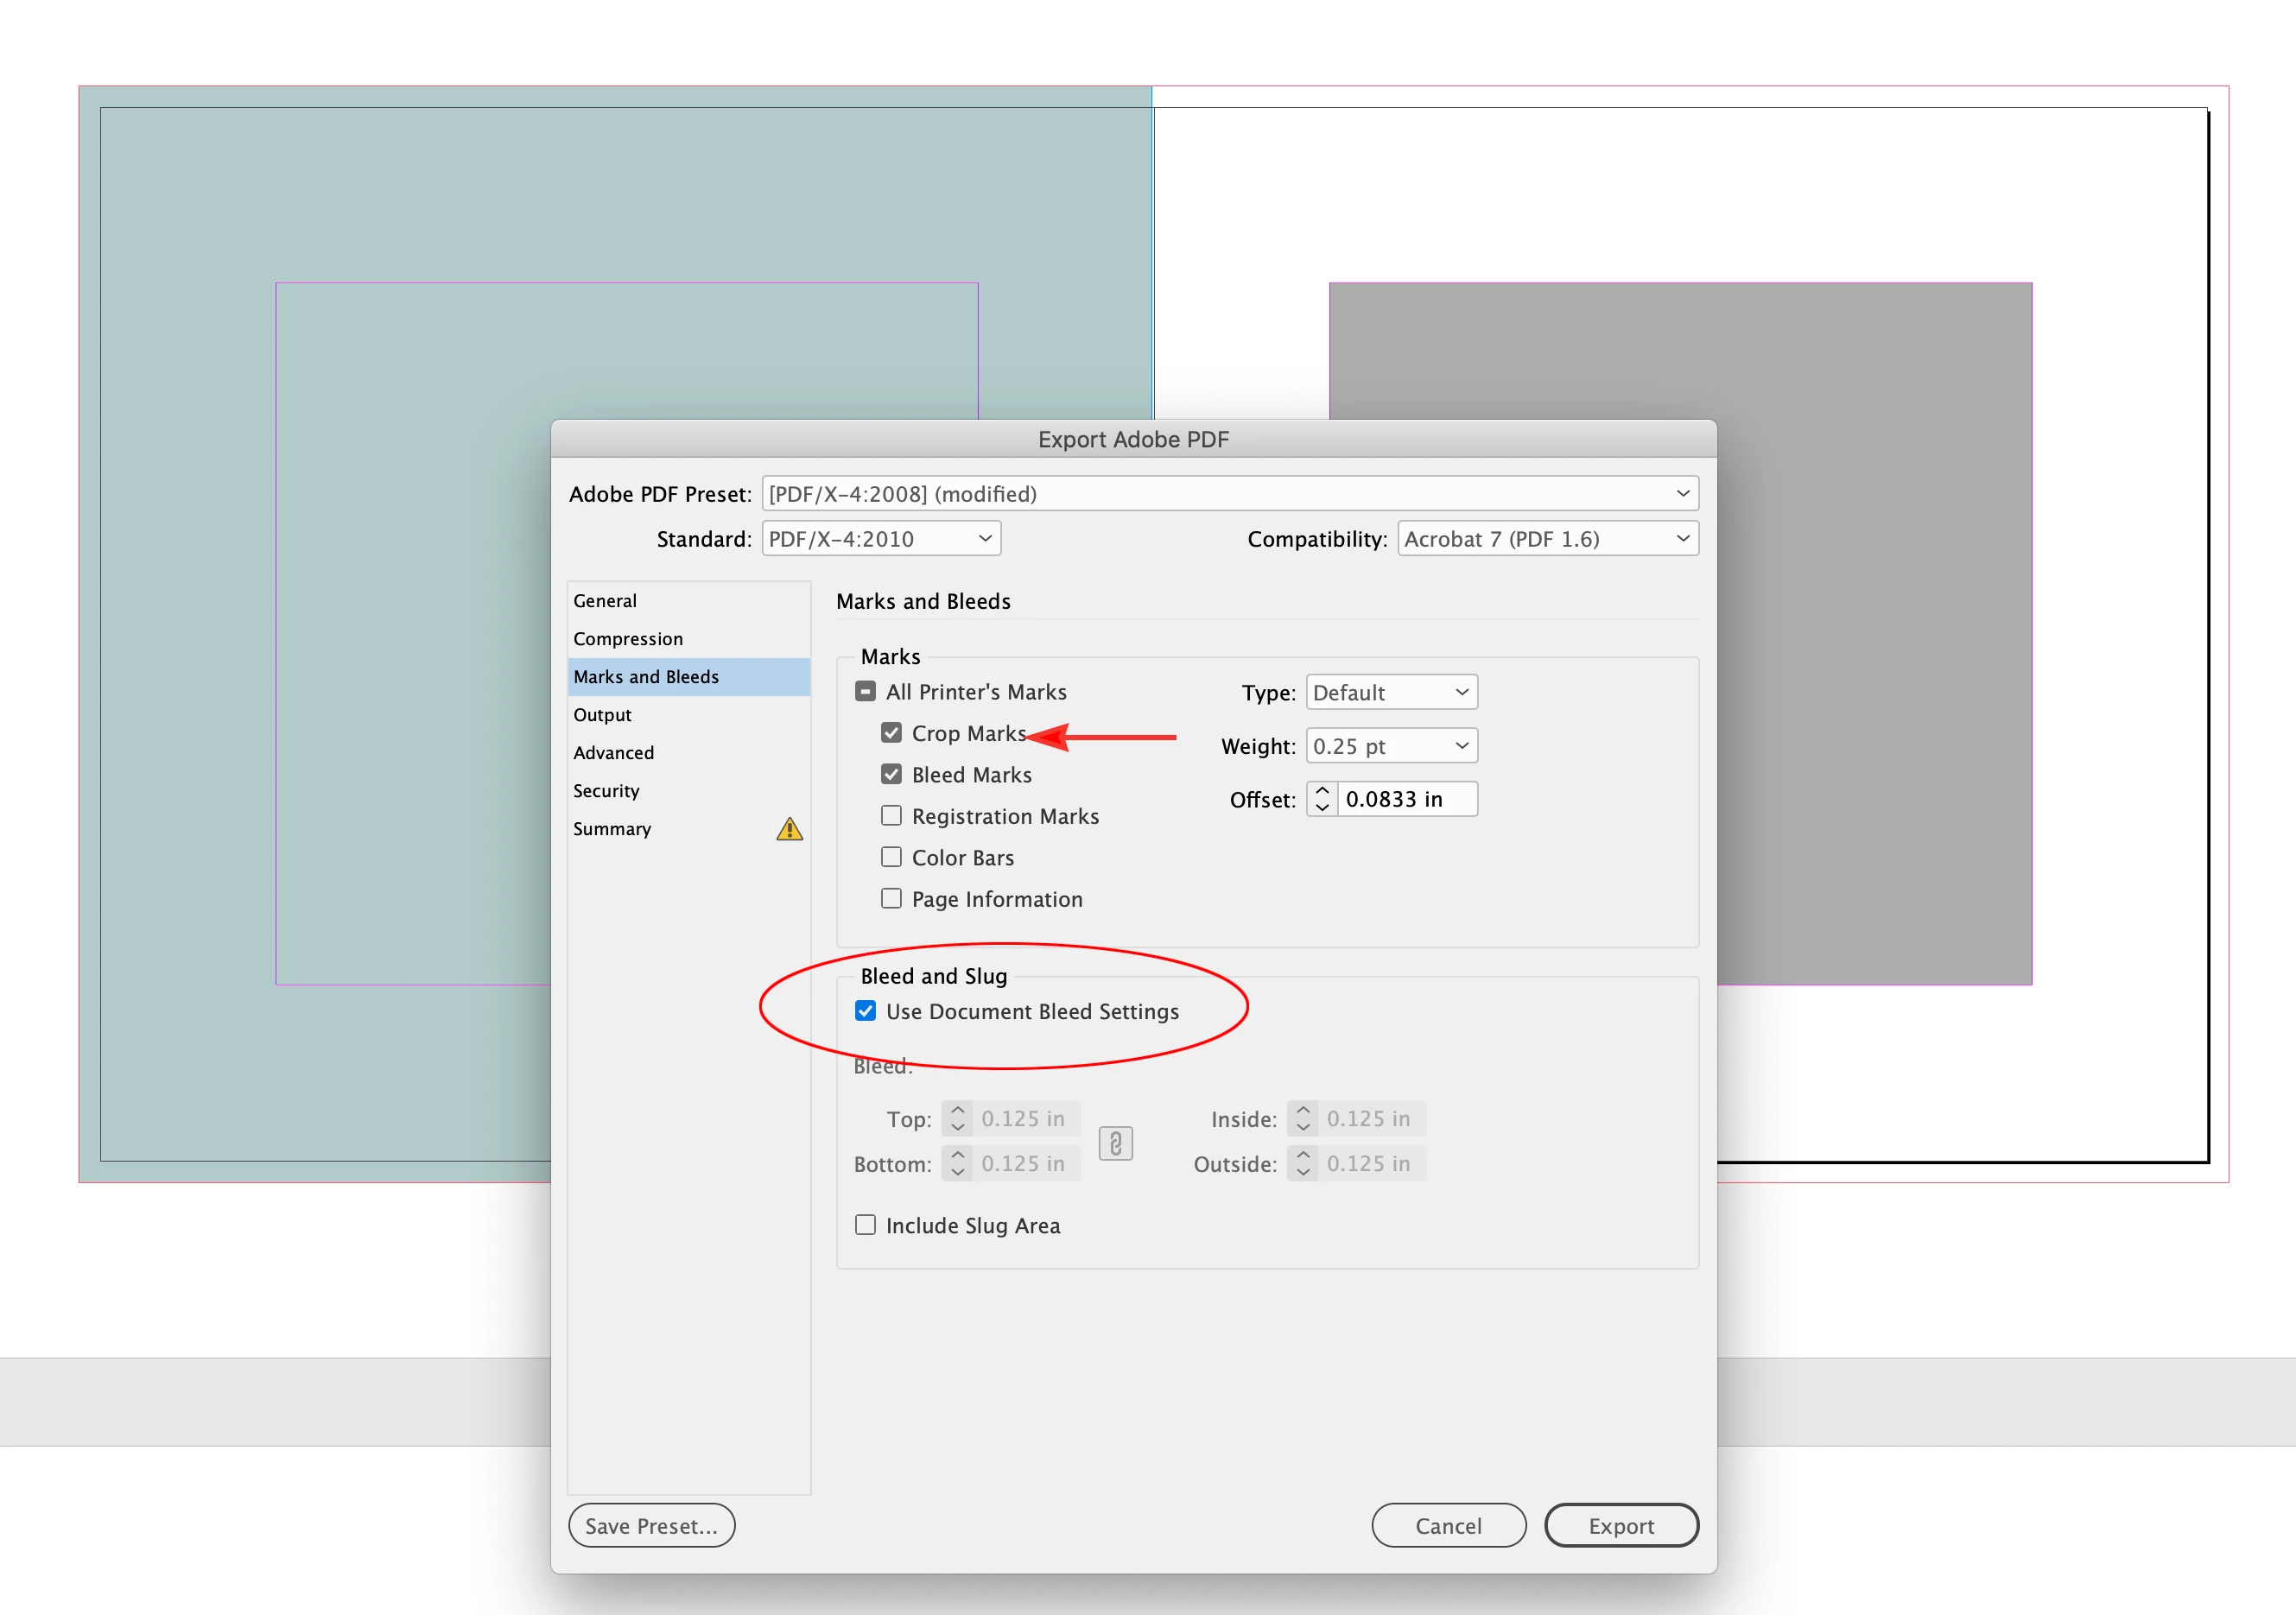Image resolution: width=2296 pixels, height=1615 pixels.
Task: Enable the Color Bars checkbox
Action: (891, 857)
